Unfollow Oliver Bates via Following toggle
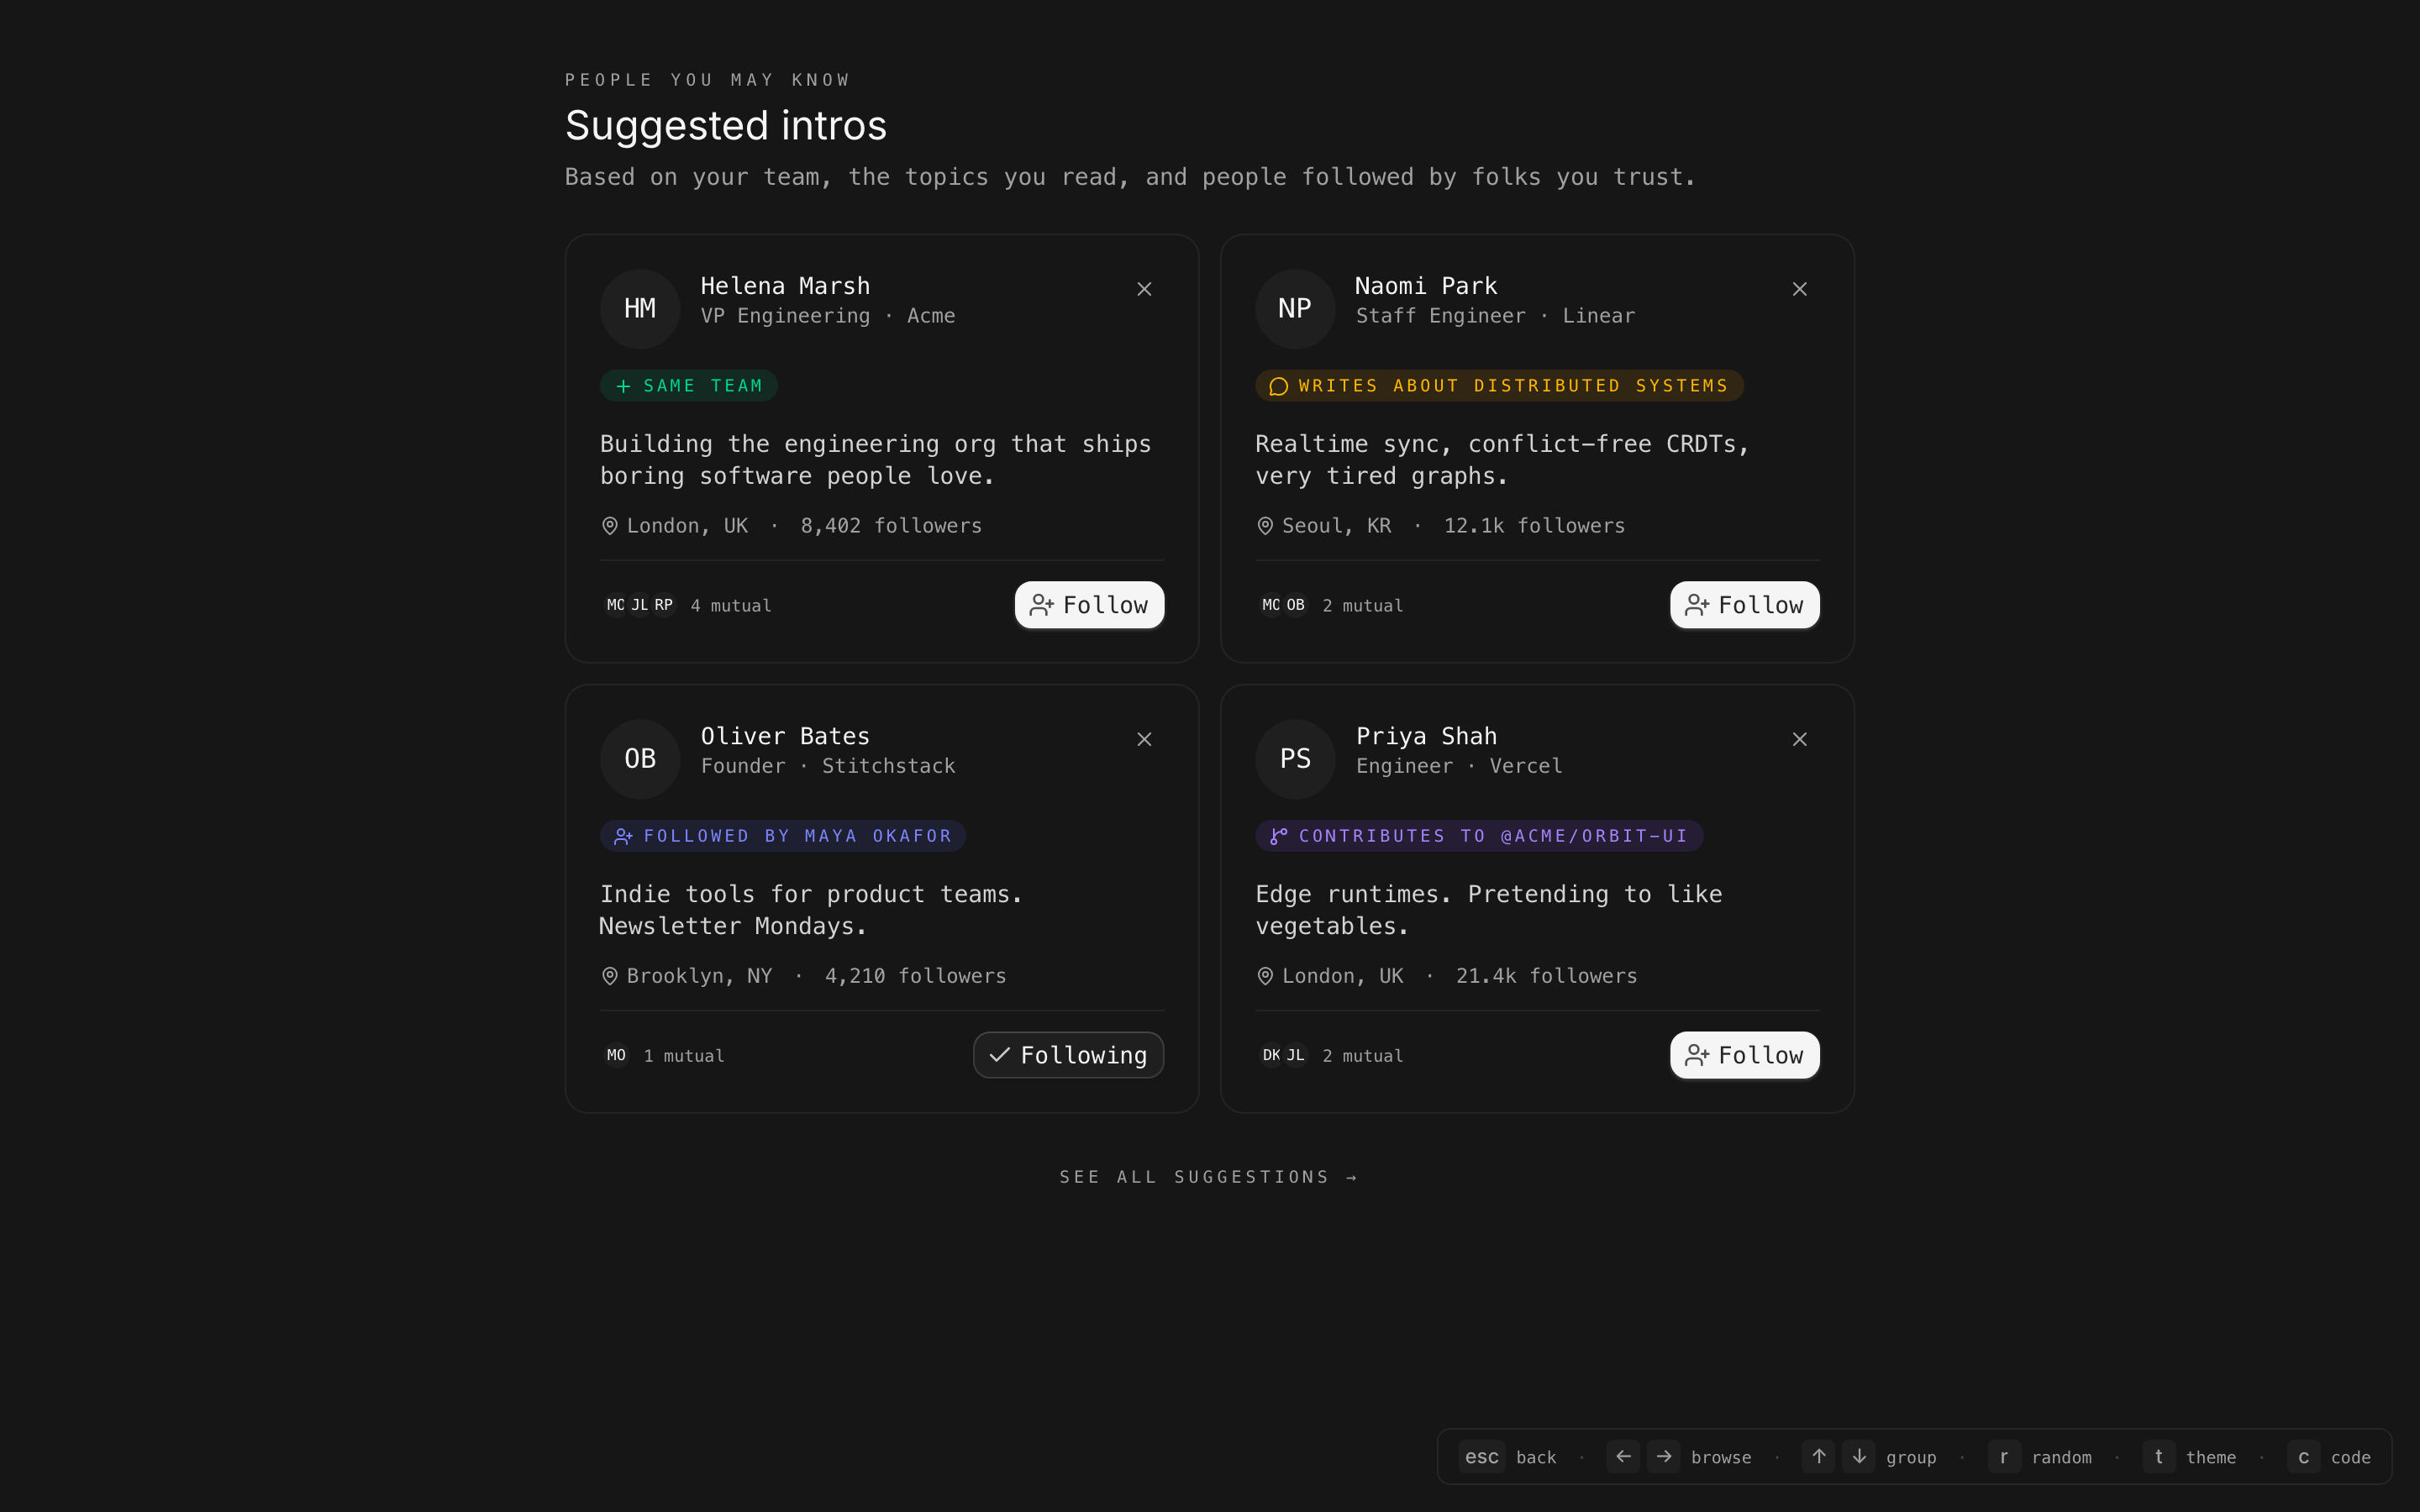This screenshot has height=1512, width=2420. point(1068,1055)
